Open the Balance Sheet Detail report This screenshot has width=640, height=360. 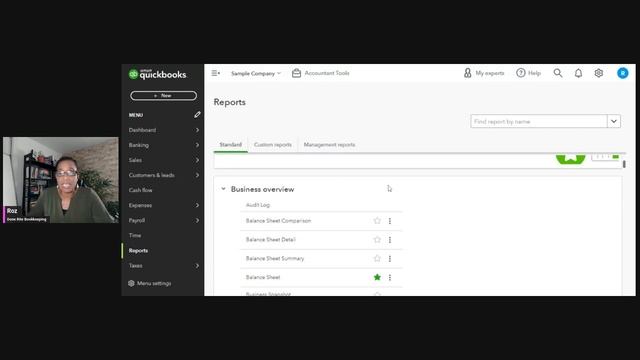click(x=271, y=240)
